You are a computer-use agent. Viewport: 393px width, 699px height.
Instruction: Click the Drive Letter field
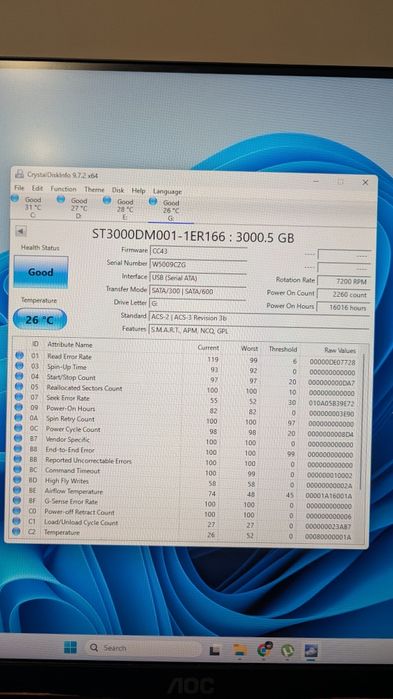click(x=198, y=304)
